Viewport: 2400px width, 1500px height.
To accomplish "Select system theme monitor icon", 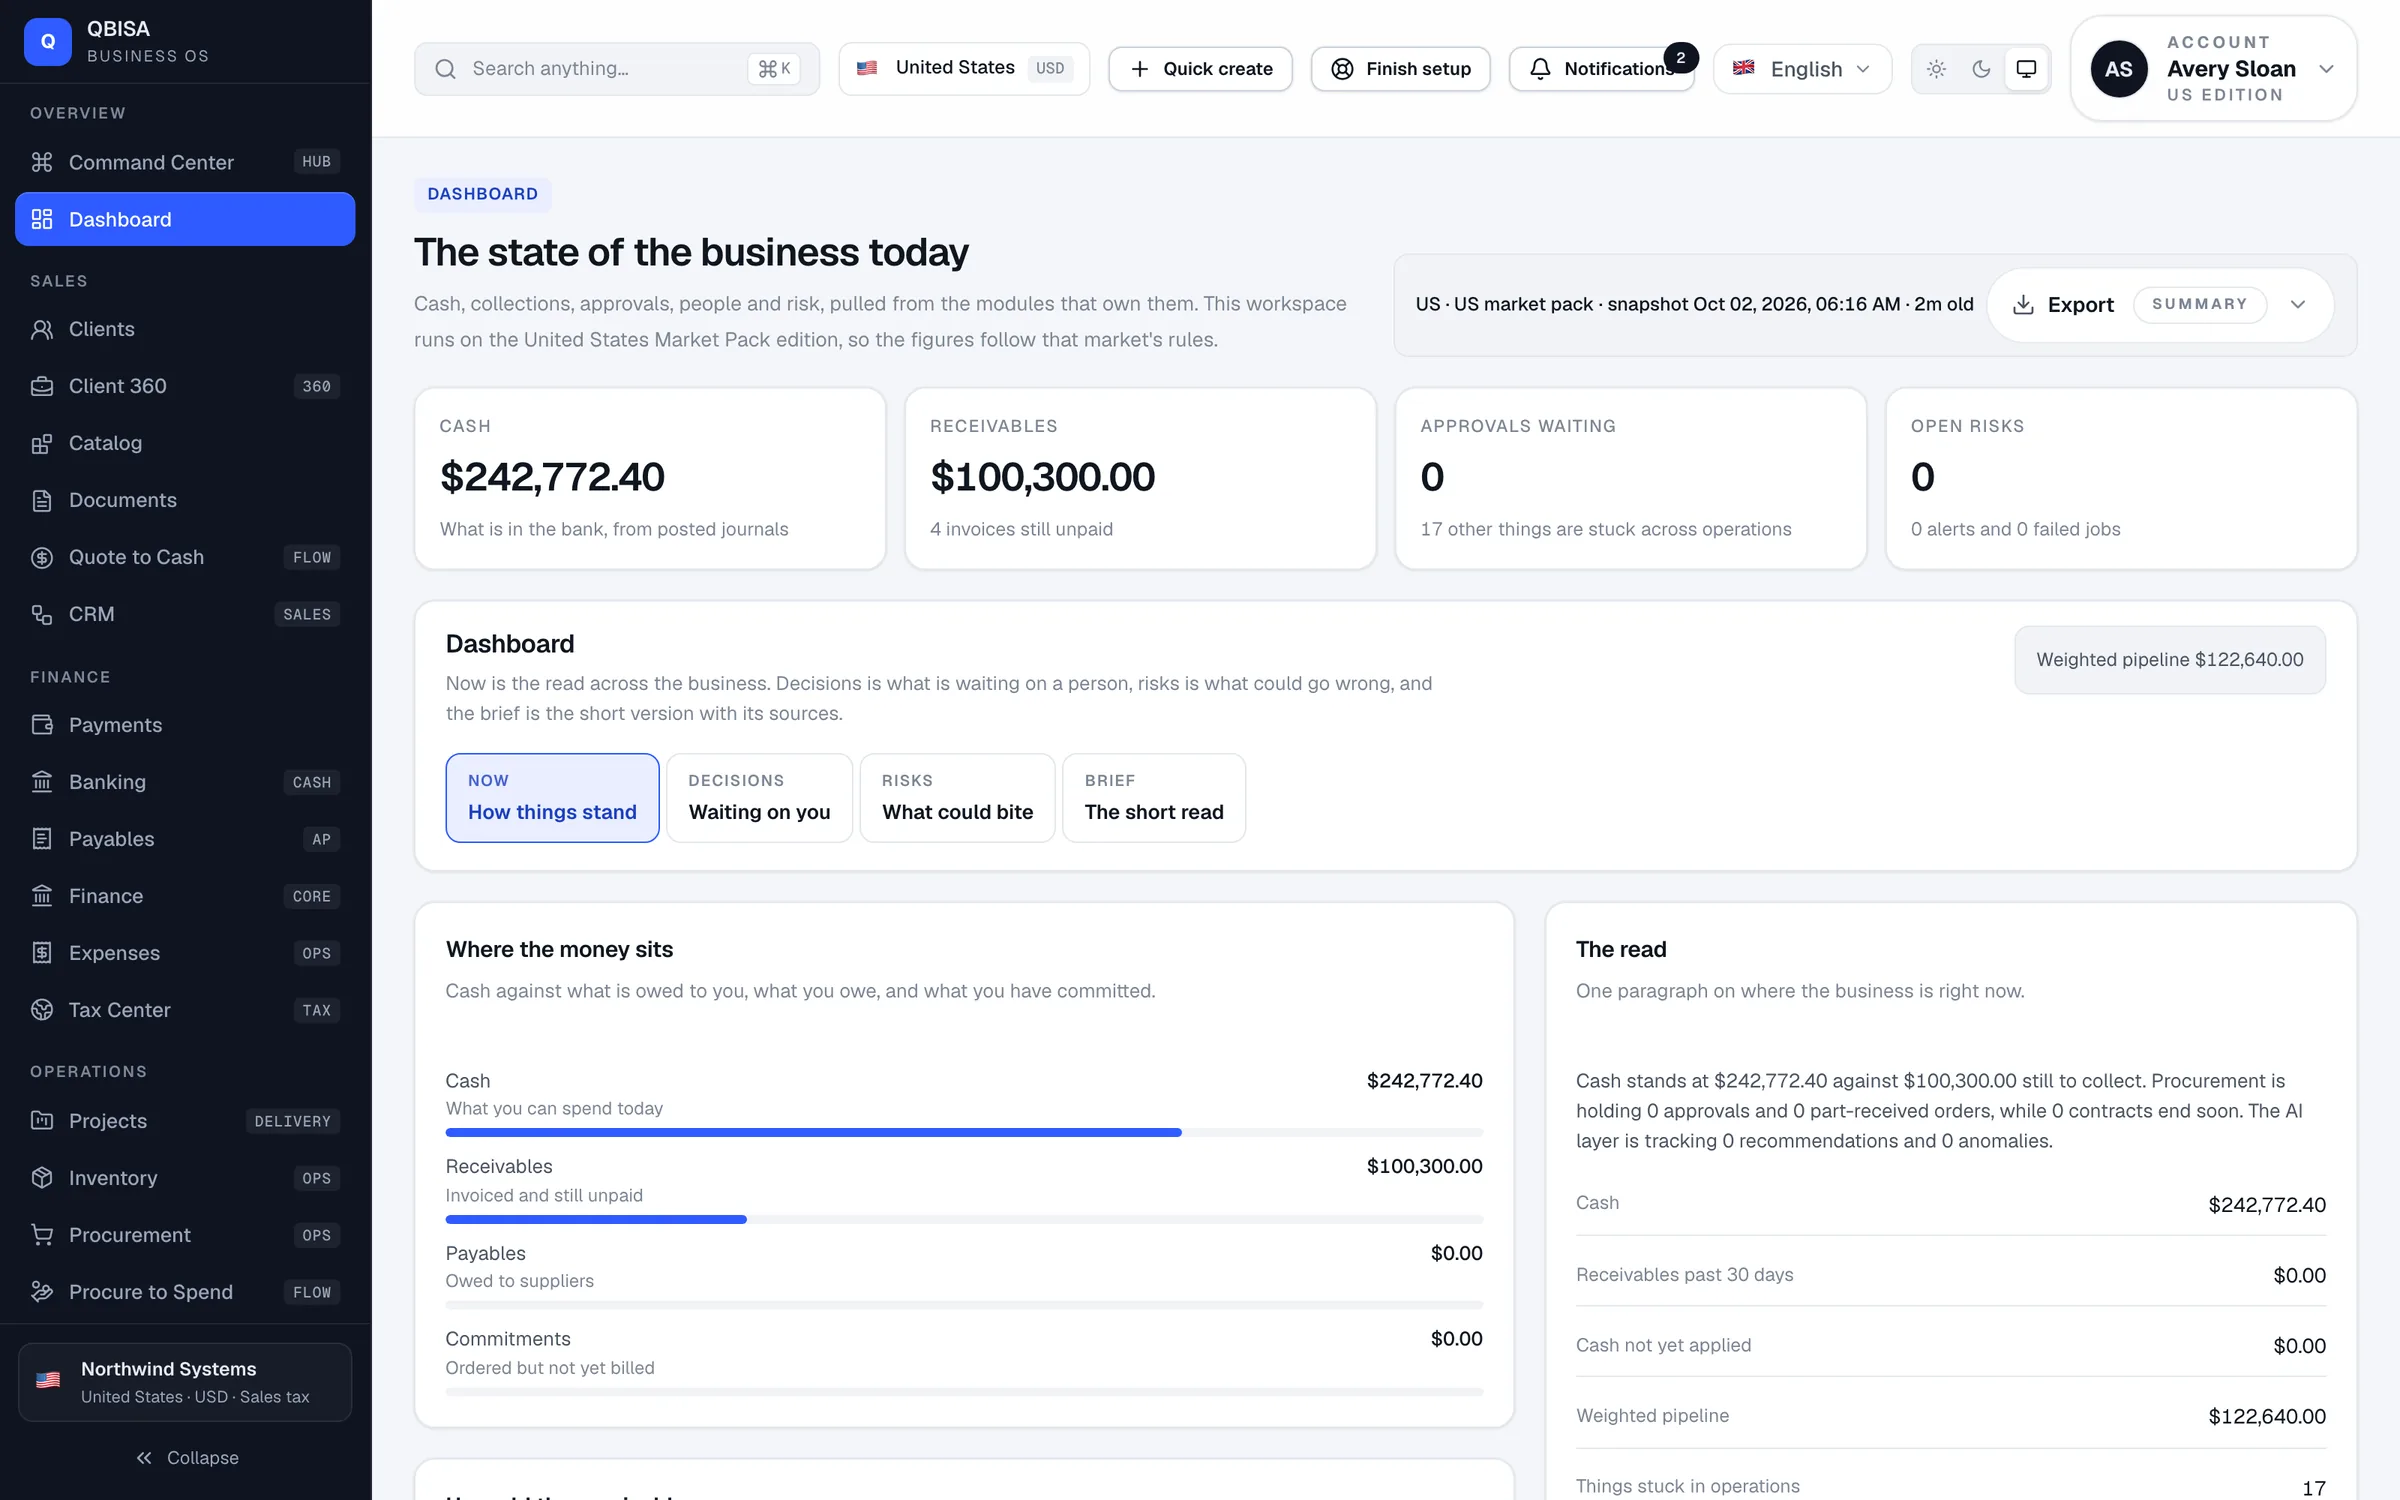I will click(x=2026, y=69).
